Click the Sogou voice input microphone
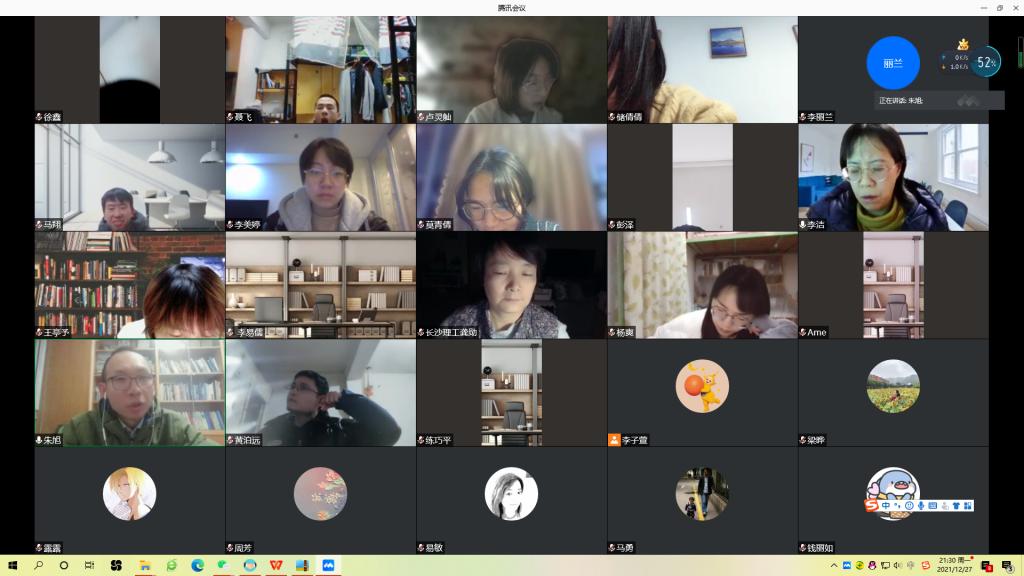This screenshot has height=576, width=1024. click(x=921, y=506)
